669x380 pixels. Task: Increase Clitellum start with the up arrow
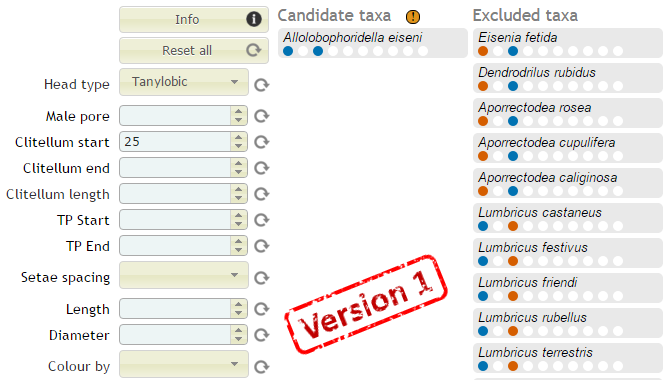click(x=239, y=137)
